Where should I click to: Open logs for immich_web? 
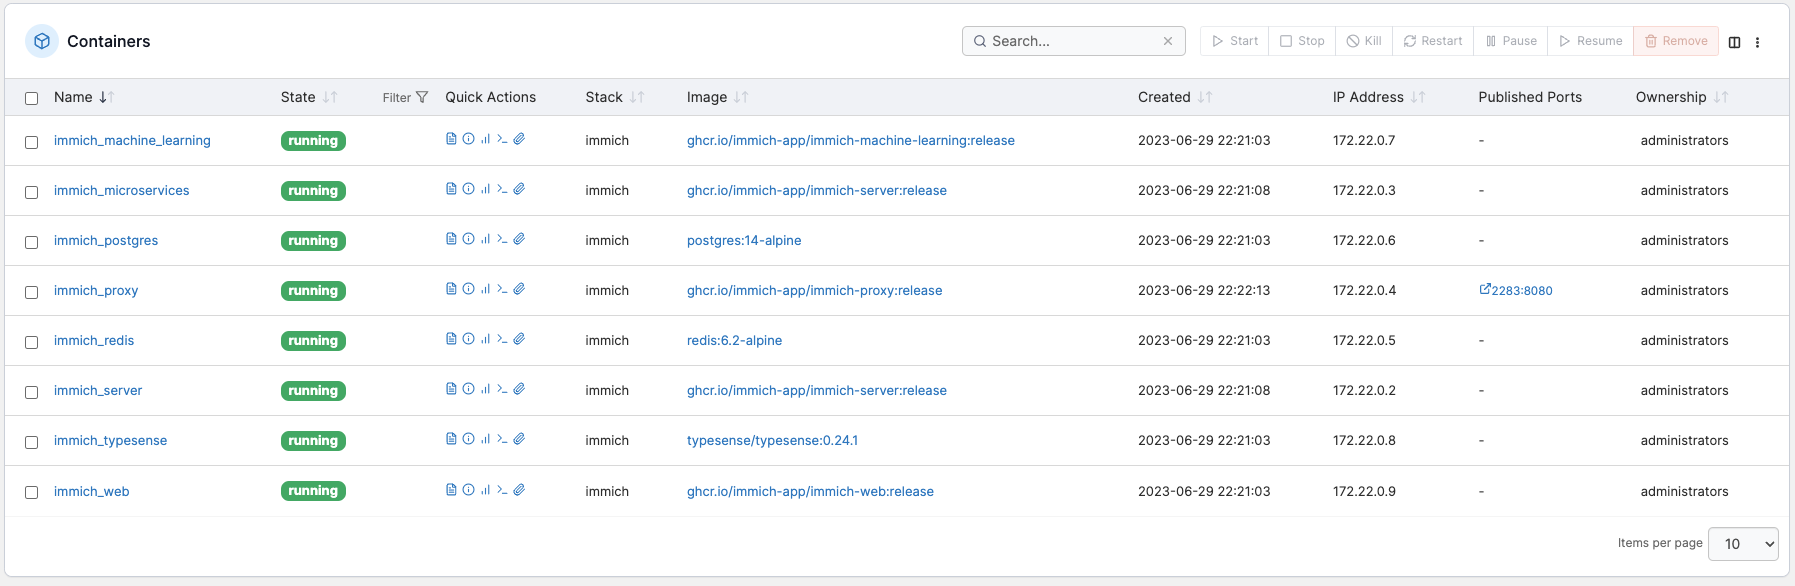pyautogui.click(x=451, y=490)
